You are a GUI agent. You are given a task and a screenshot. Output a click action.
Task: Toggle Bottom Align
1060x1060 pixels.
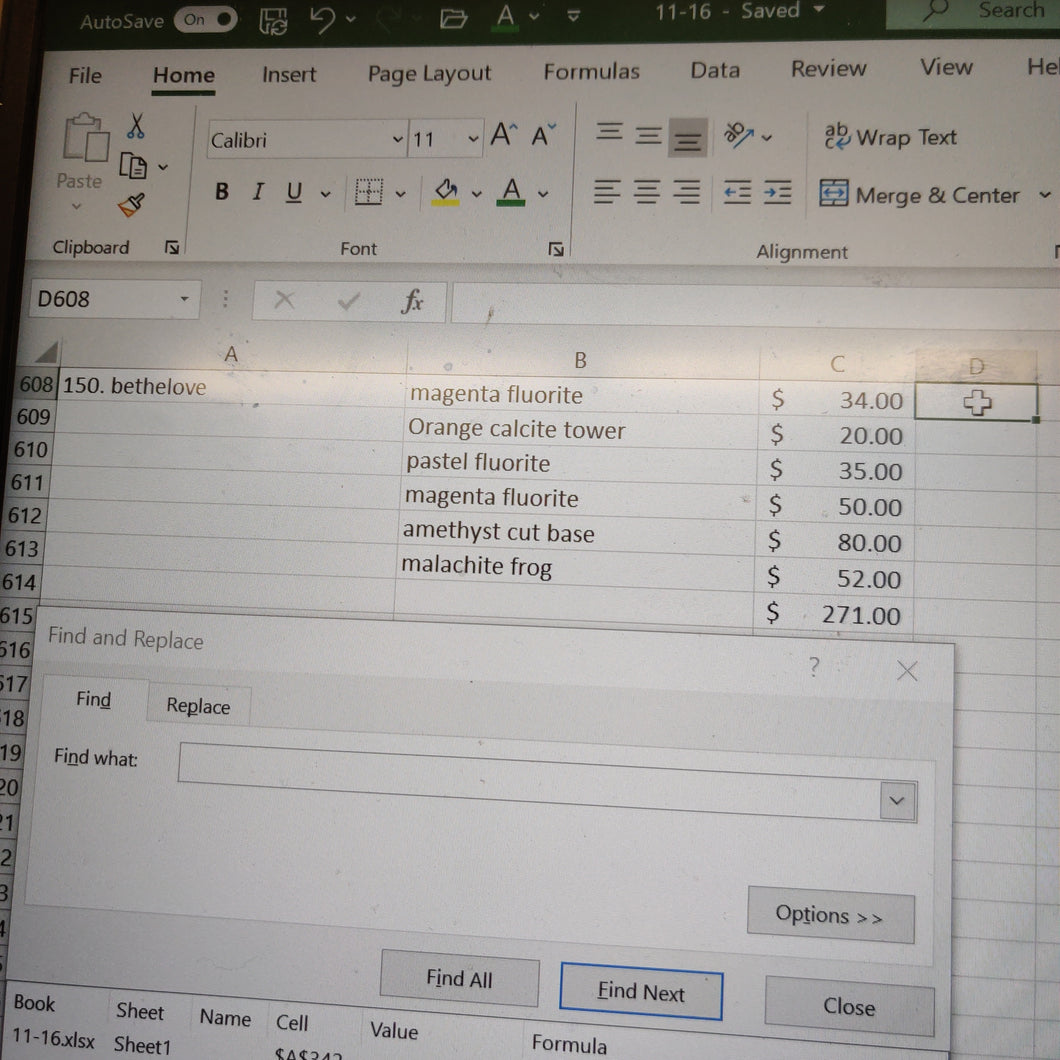click(x=688, y=137)
